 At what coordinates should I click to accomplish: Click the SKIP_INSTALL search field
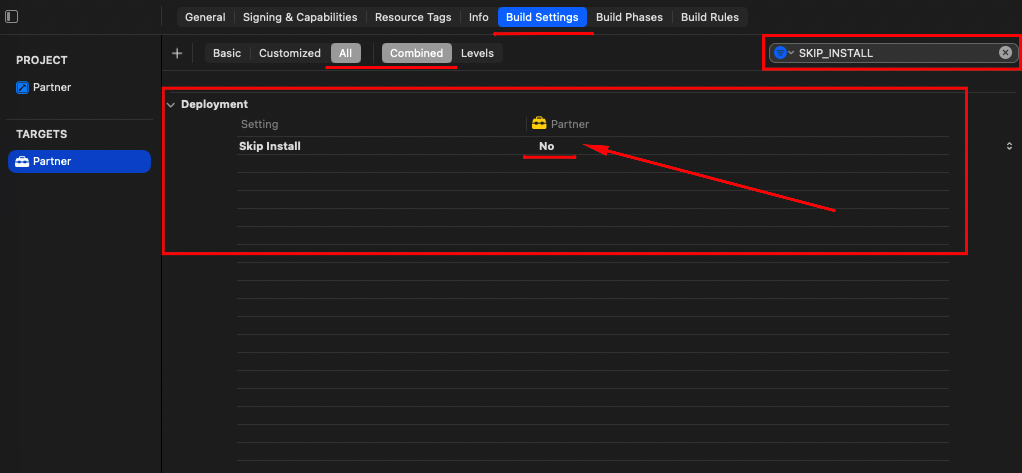(x=893, y=53)
